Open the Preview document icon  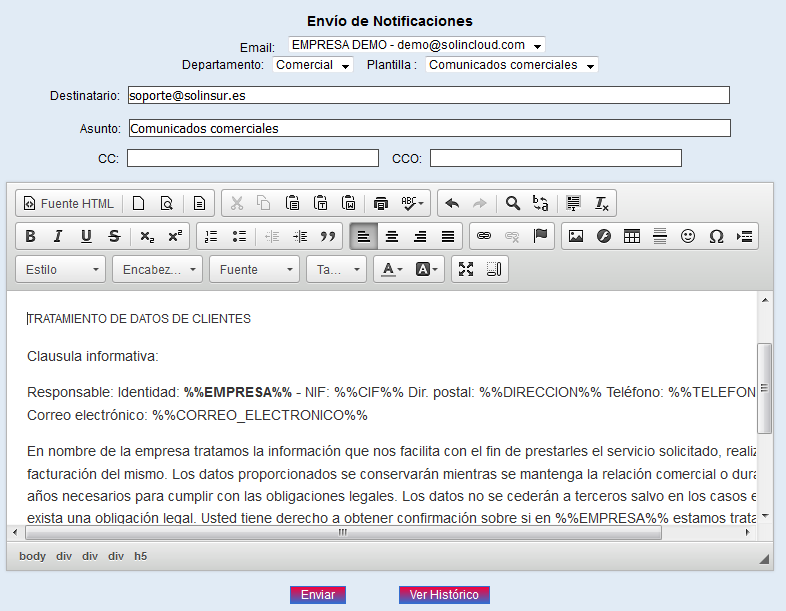click(166, 203)
